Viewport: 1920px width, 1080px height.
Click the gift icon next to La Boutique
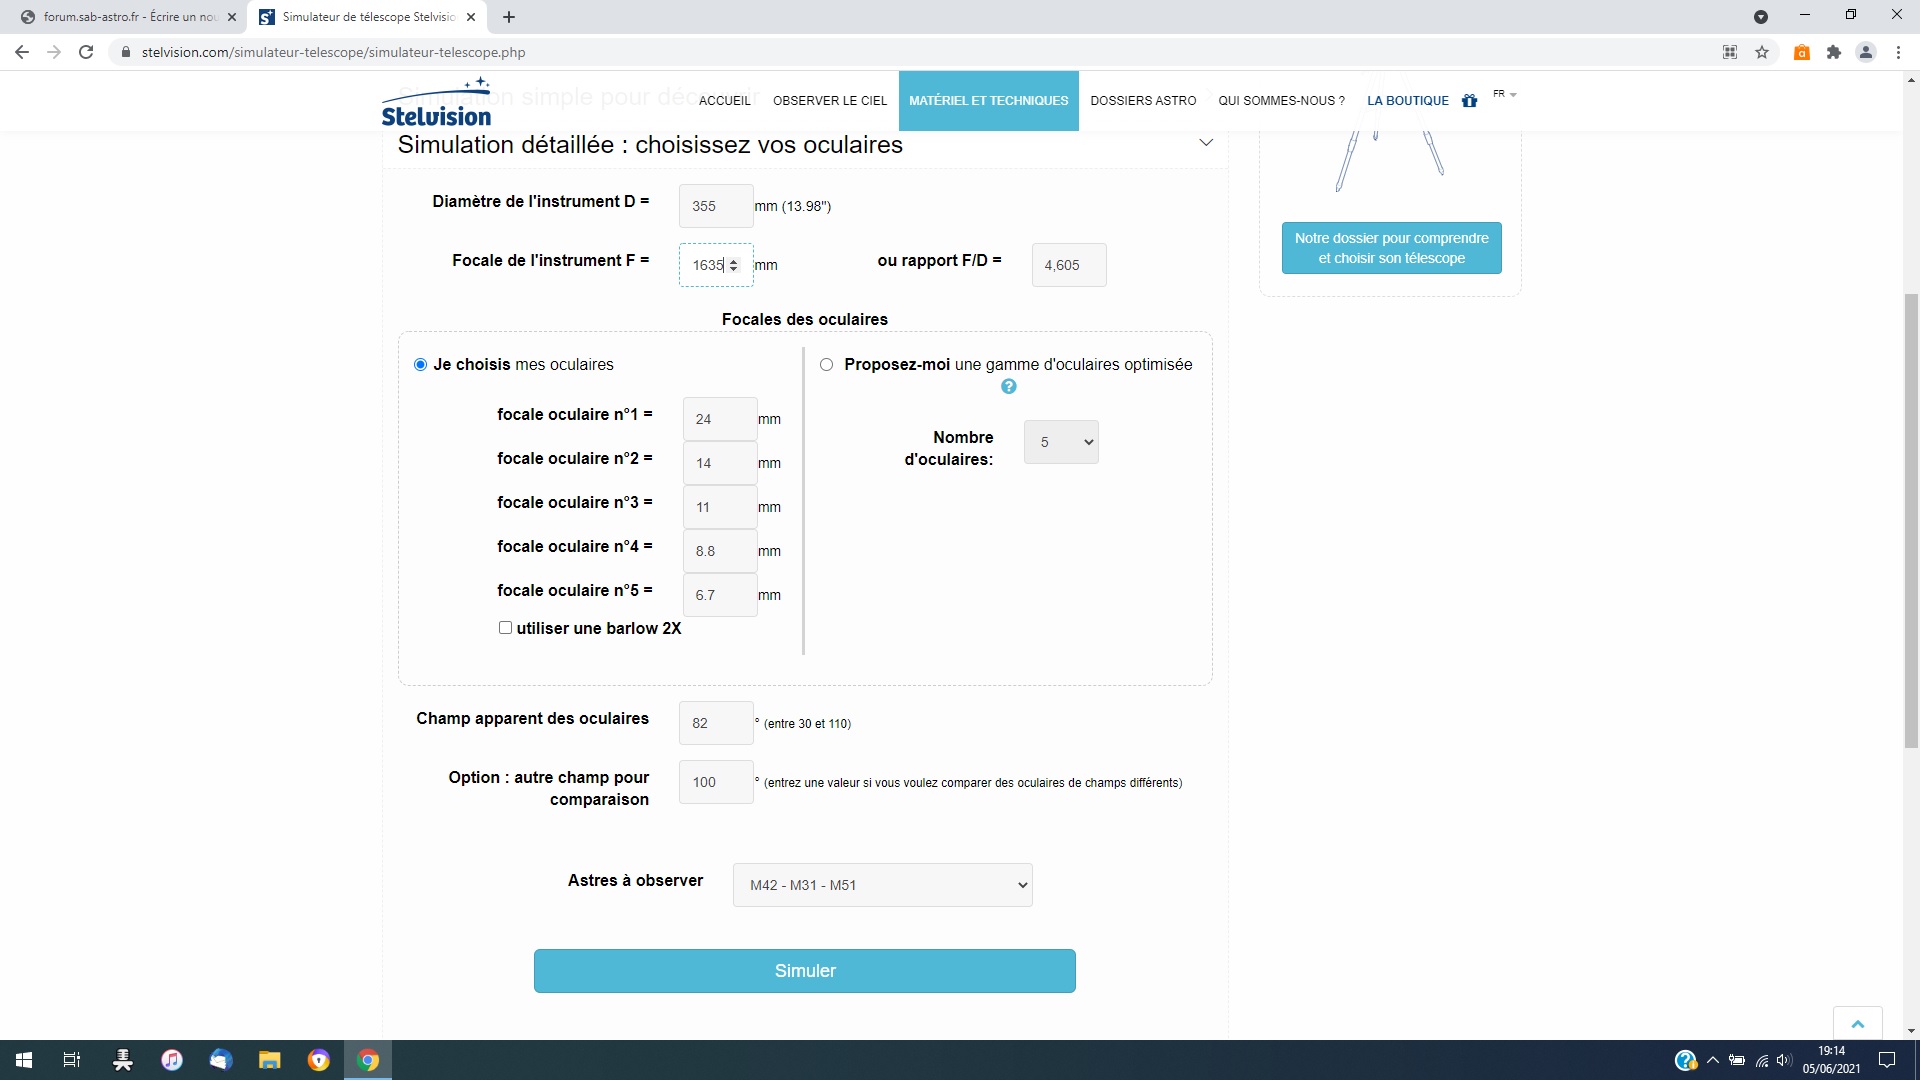(1469, 101)
